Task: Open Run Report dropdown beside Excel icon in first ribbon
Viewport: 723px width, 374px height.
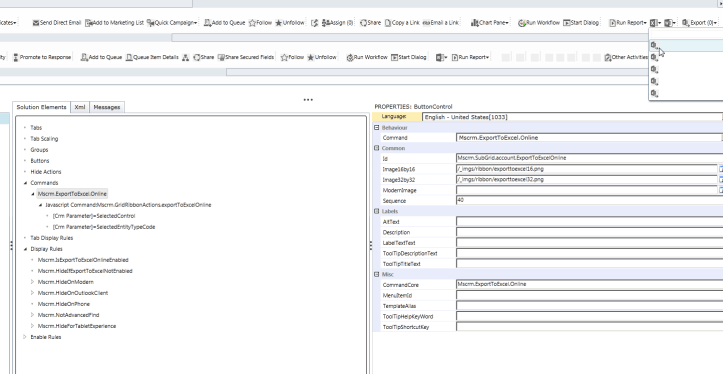Action: click(x=628, y=23)
